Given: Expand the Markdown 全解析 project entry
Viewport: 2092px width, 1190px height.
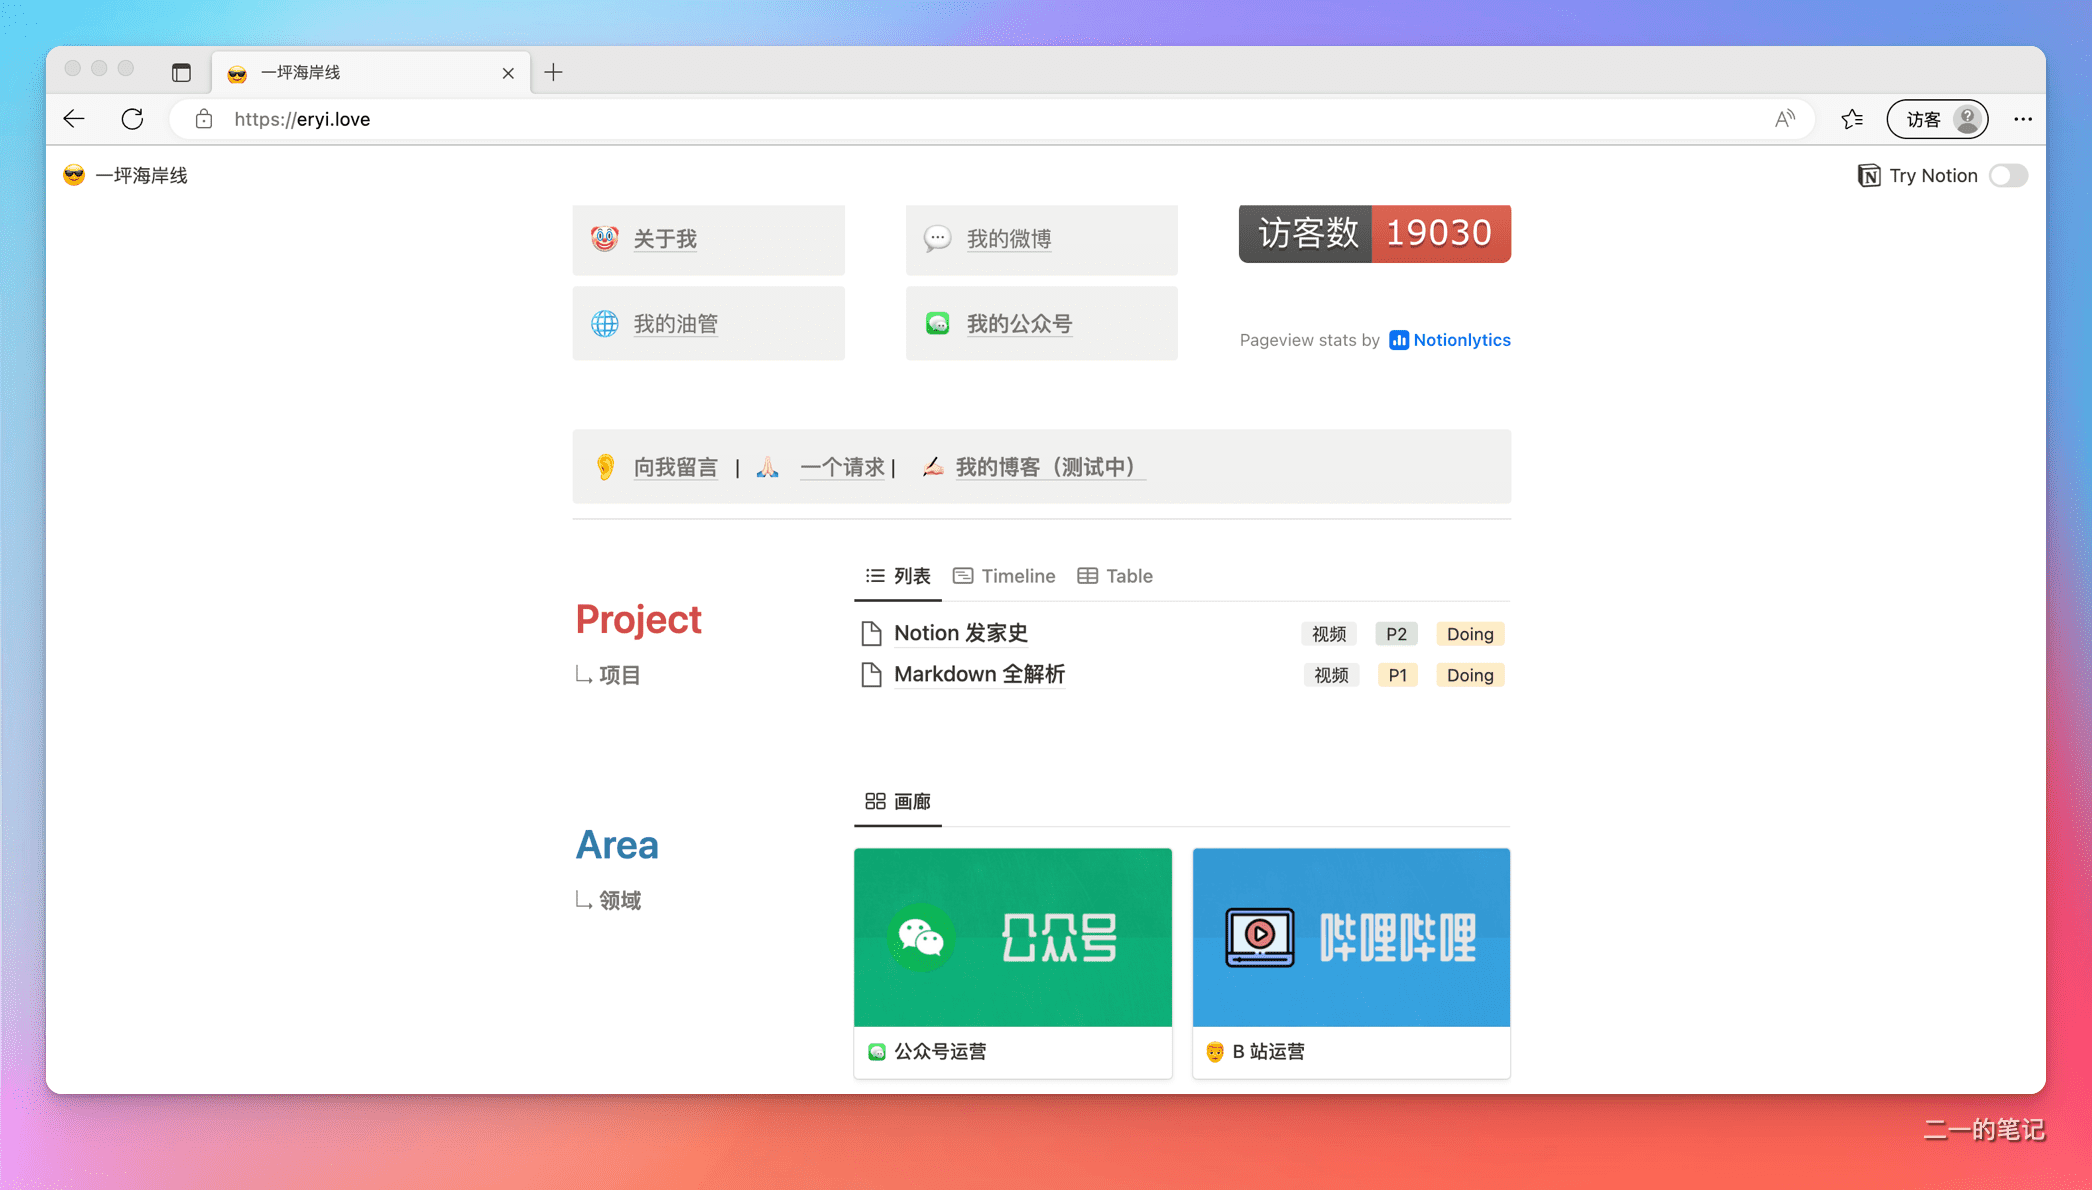Looking at the screenshot, I should coord(978,674).
